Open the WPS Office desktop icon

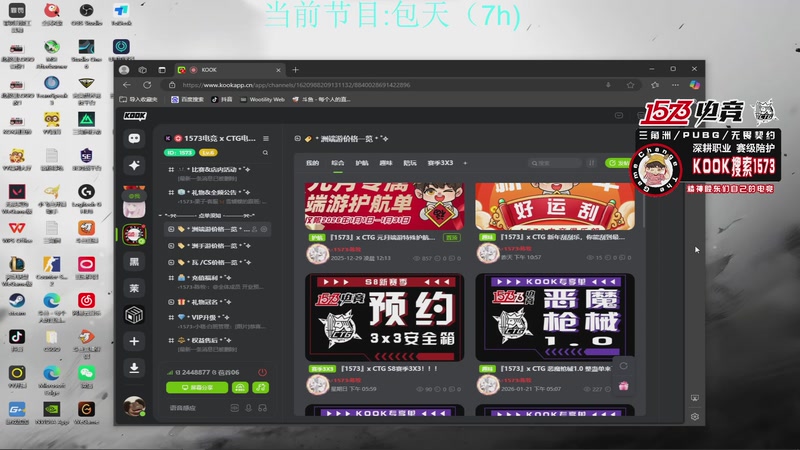click(x=17, y=231)
